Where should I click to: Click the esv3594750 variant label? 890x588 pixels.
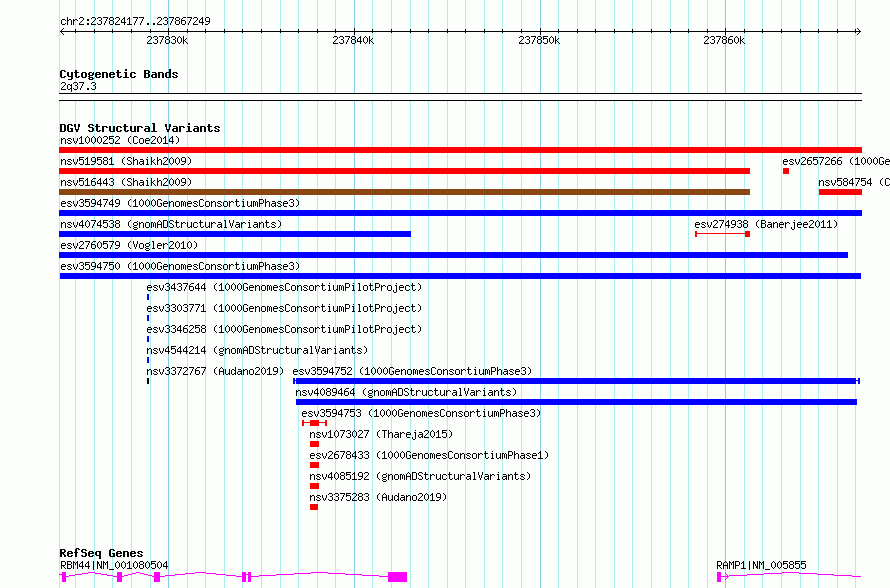[180, 266]
